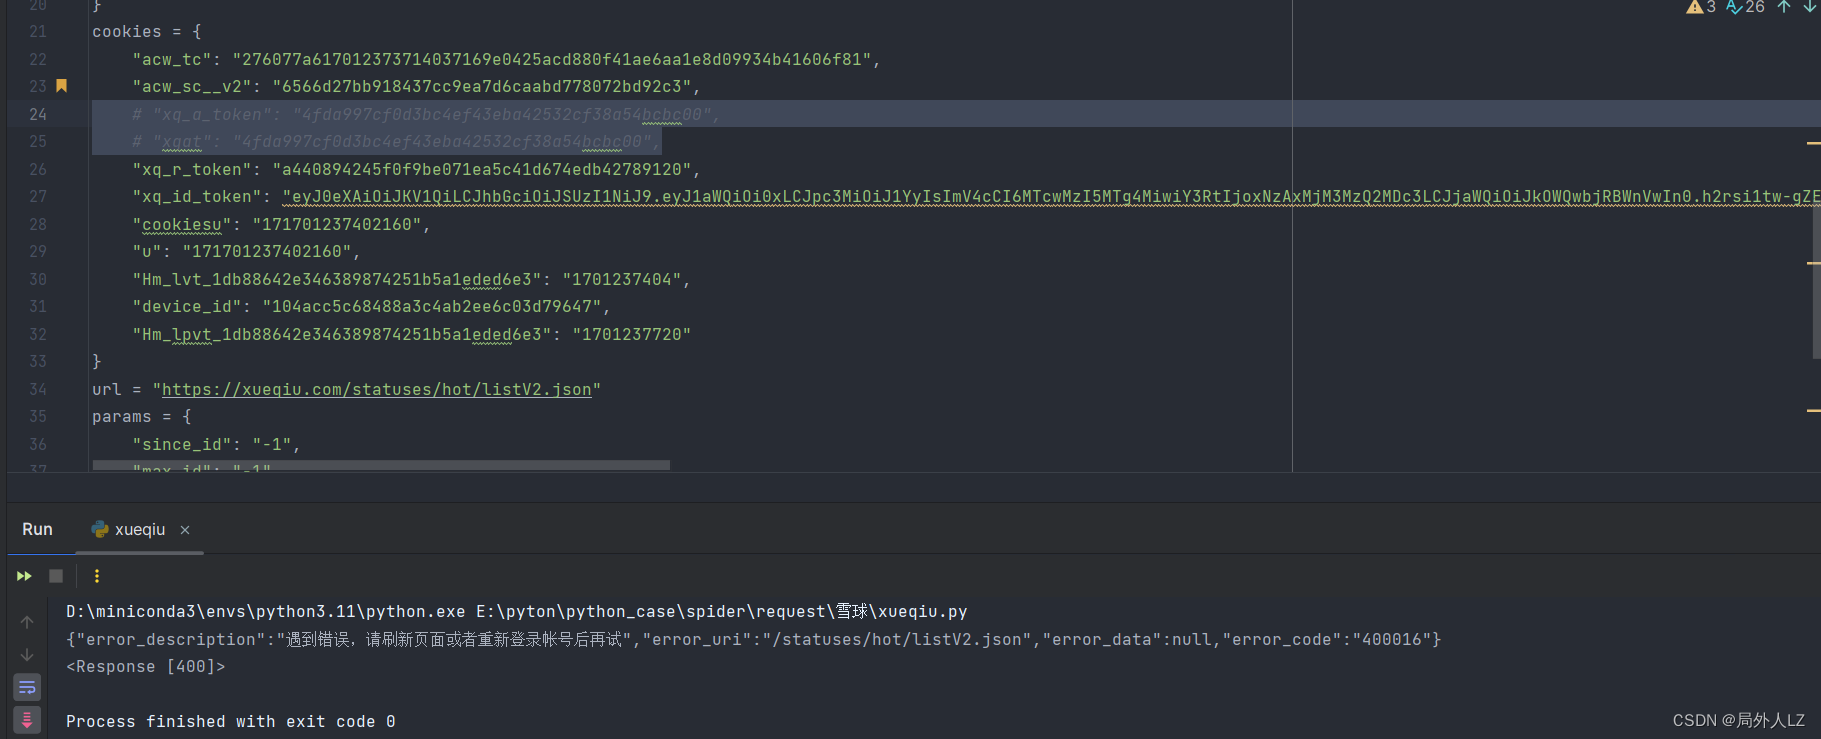The width and height of the screenshot is (1821, 739).
Task: Select the Run tool window label
Action: click(37, 529)
